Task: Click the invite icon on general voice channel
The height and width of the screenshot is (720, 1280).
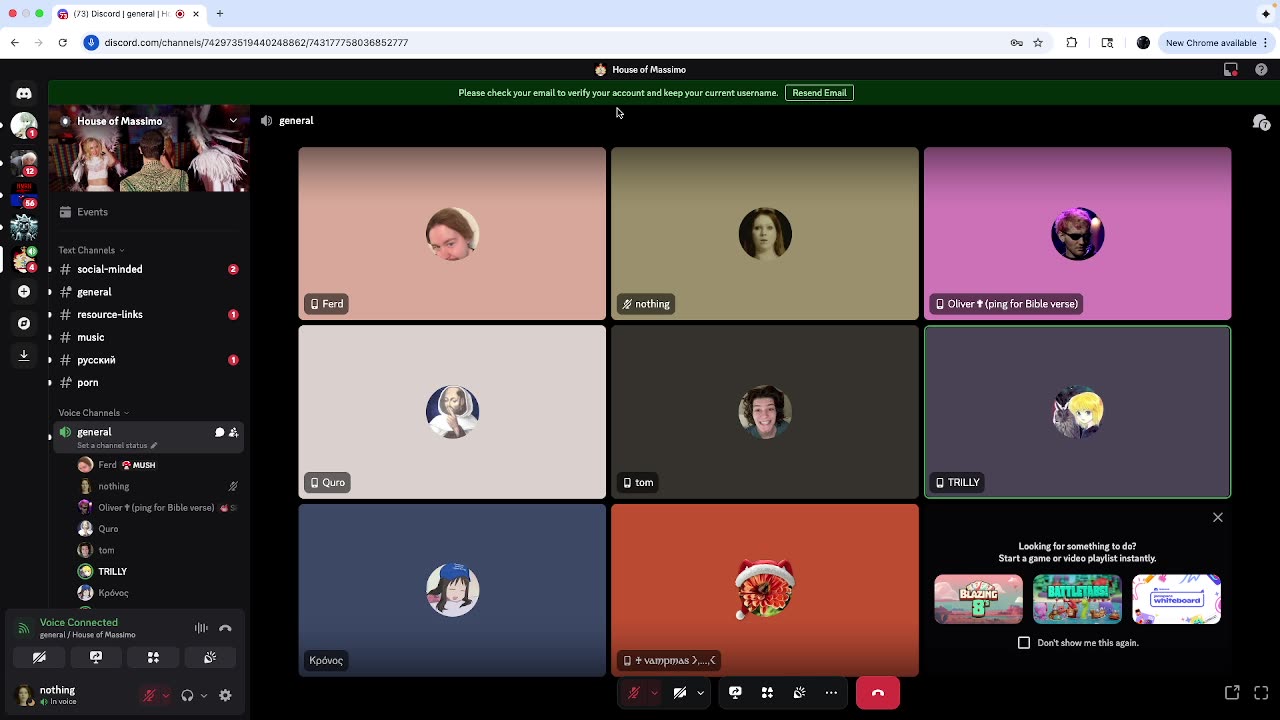Action: pos(233,432)
